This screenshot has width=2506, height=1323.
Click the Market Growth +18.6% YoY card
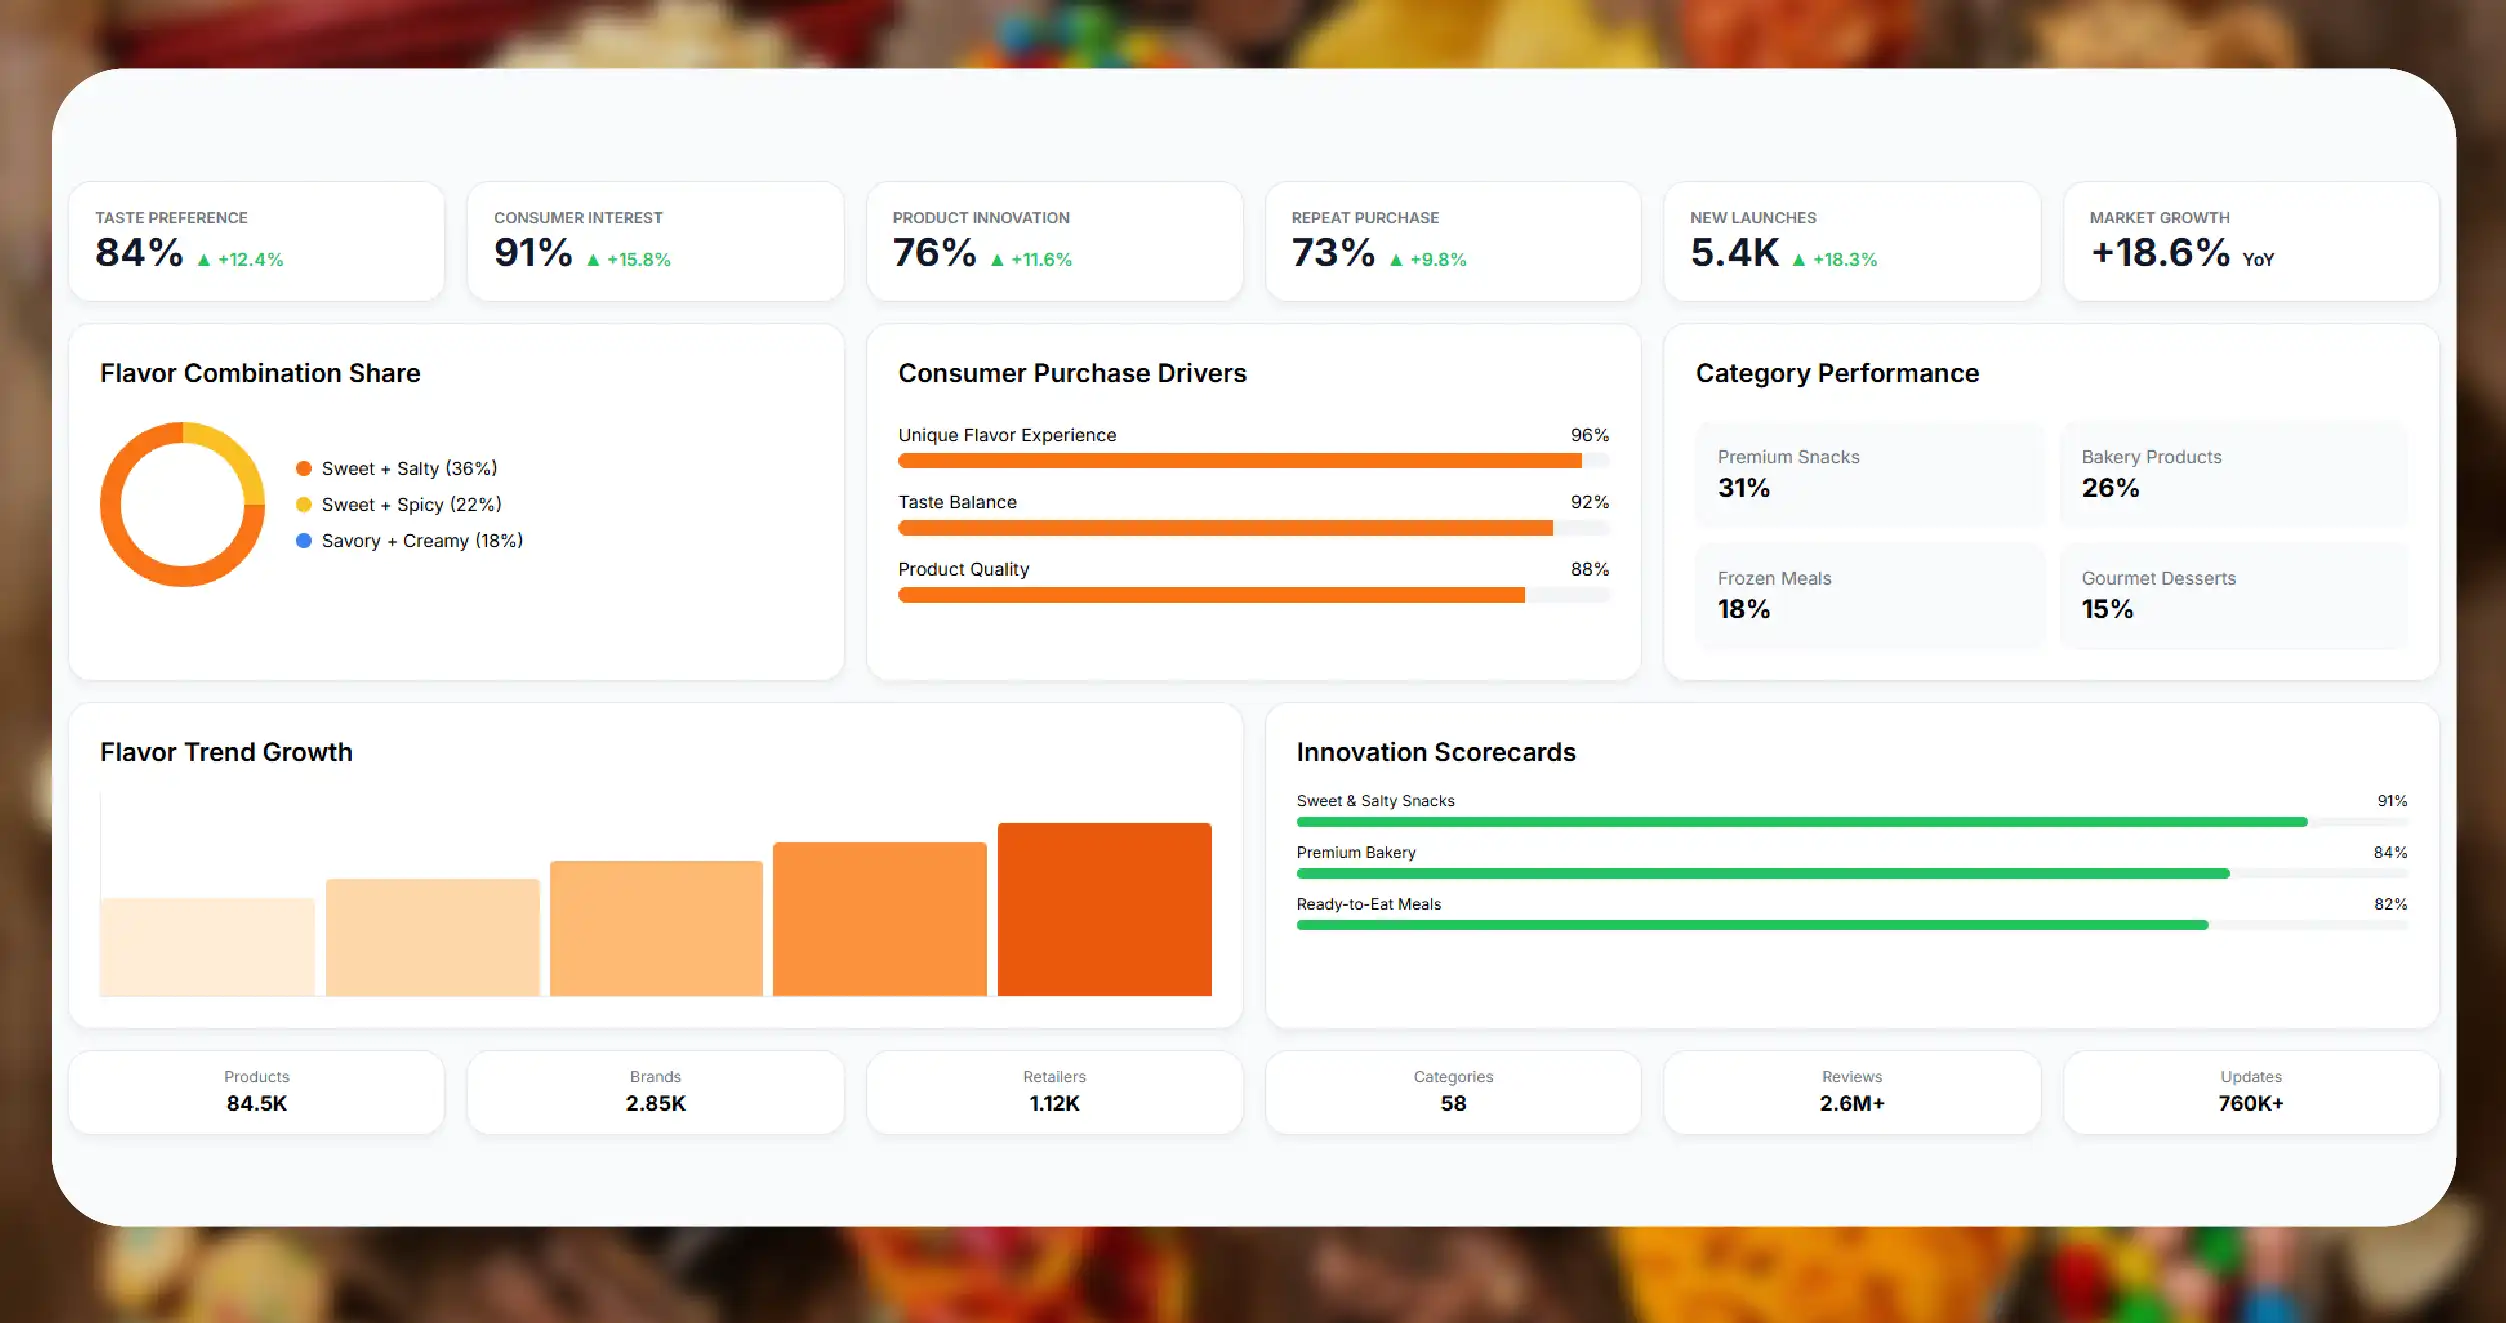pos(2251,241)
